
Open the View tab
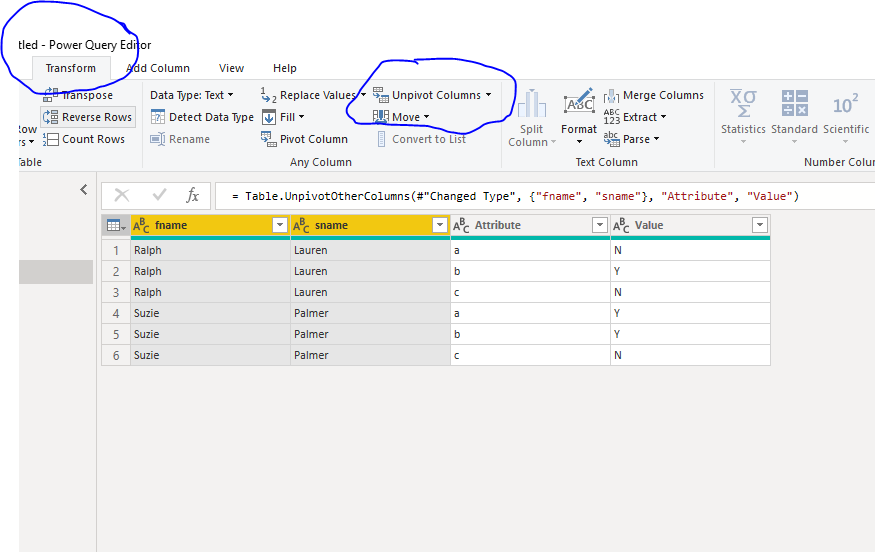point(231,68)
